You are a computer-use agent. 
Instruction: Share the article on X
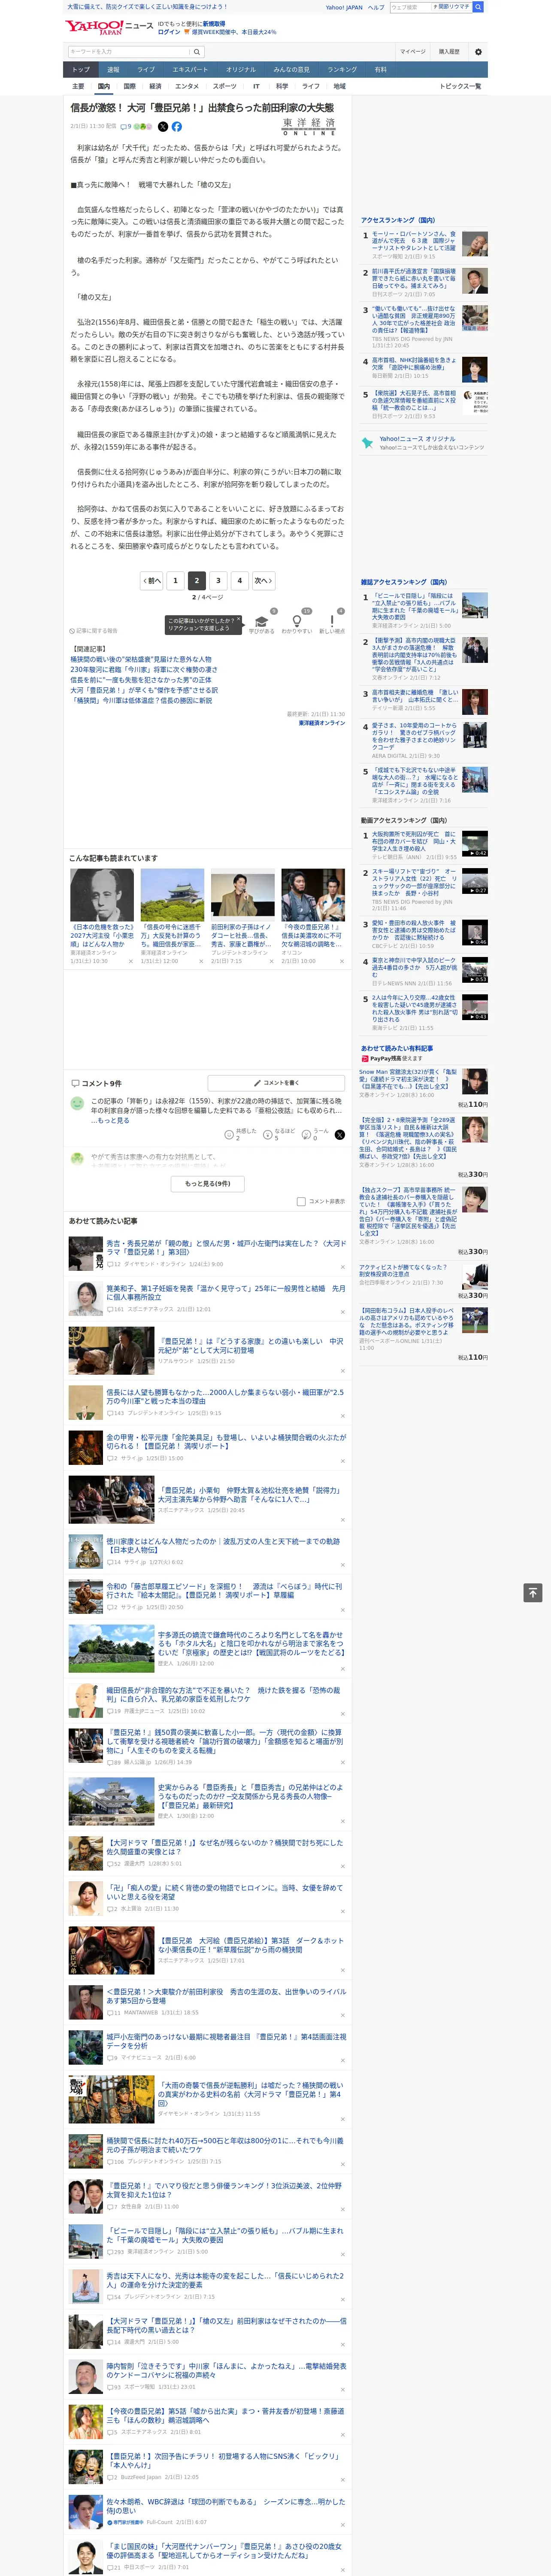pyautogui.click(x=163, y=127)
